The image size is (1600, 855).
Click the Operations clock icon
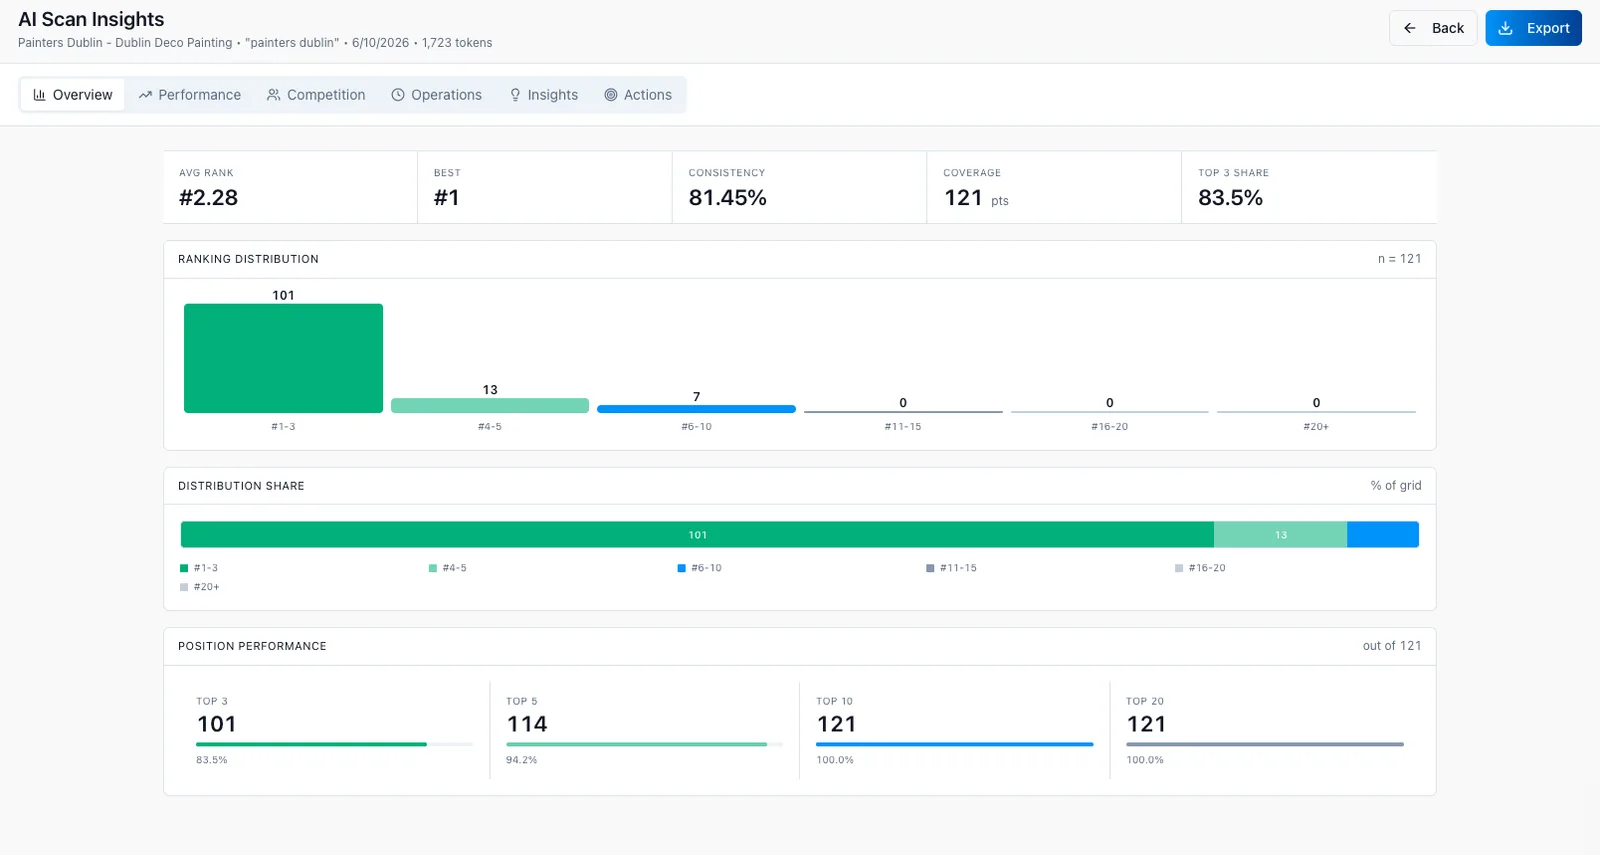click(398, 95)
